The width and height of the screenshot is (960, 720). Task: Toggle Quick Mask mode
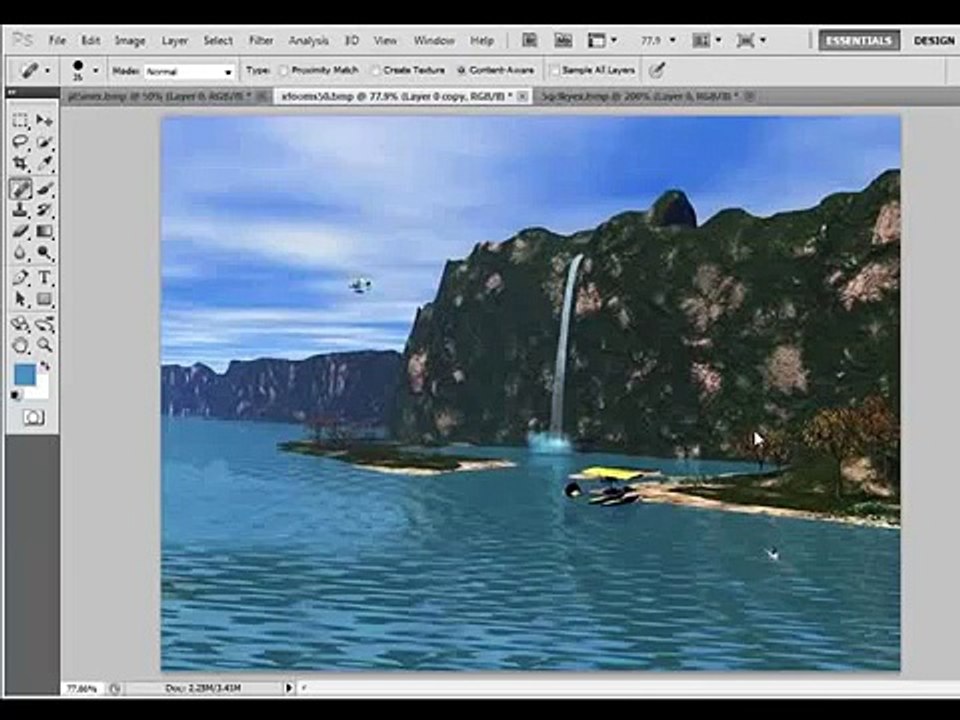tap(33, 418)
